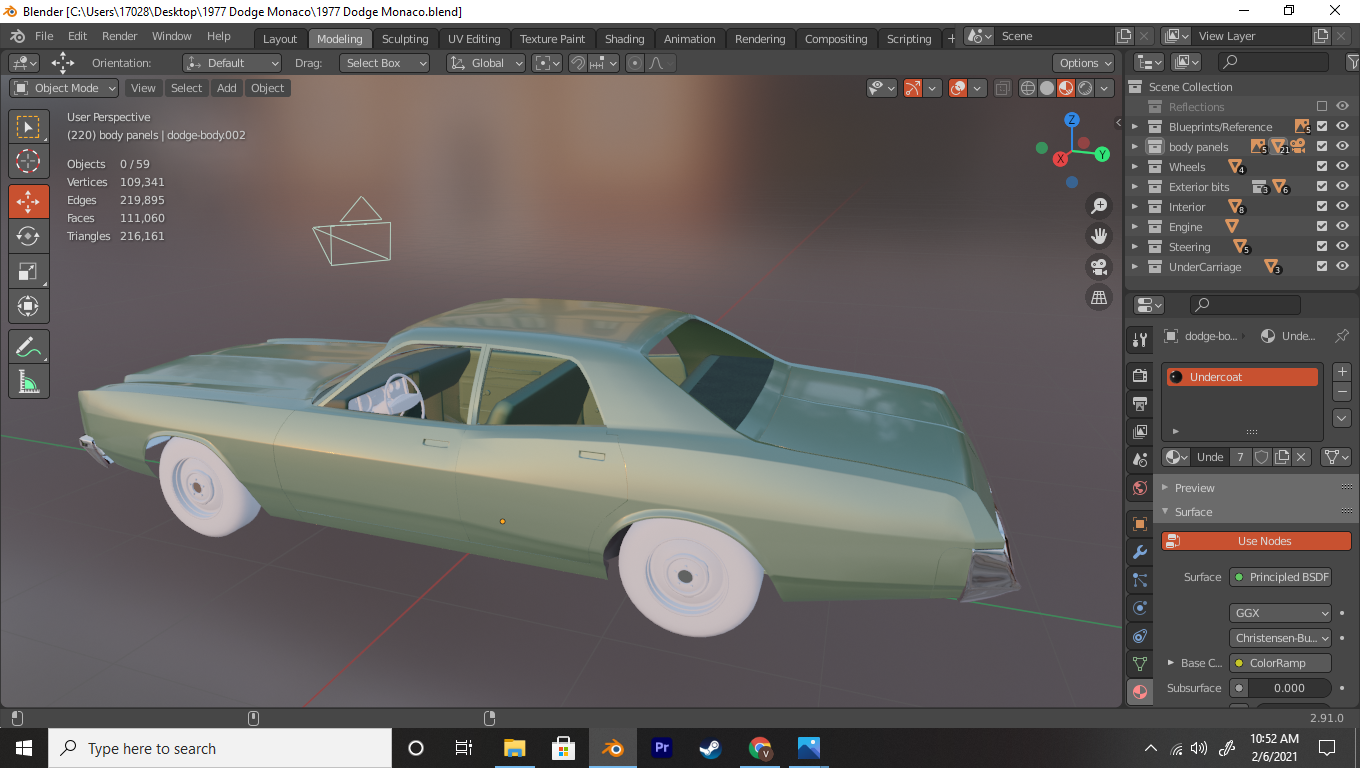
Task: Select the Move tool in the toolbar
Action: pyautogui.click(x=29, y=201)
